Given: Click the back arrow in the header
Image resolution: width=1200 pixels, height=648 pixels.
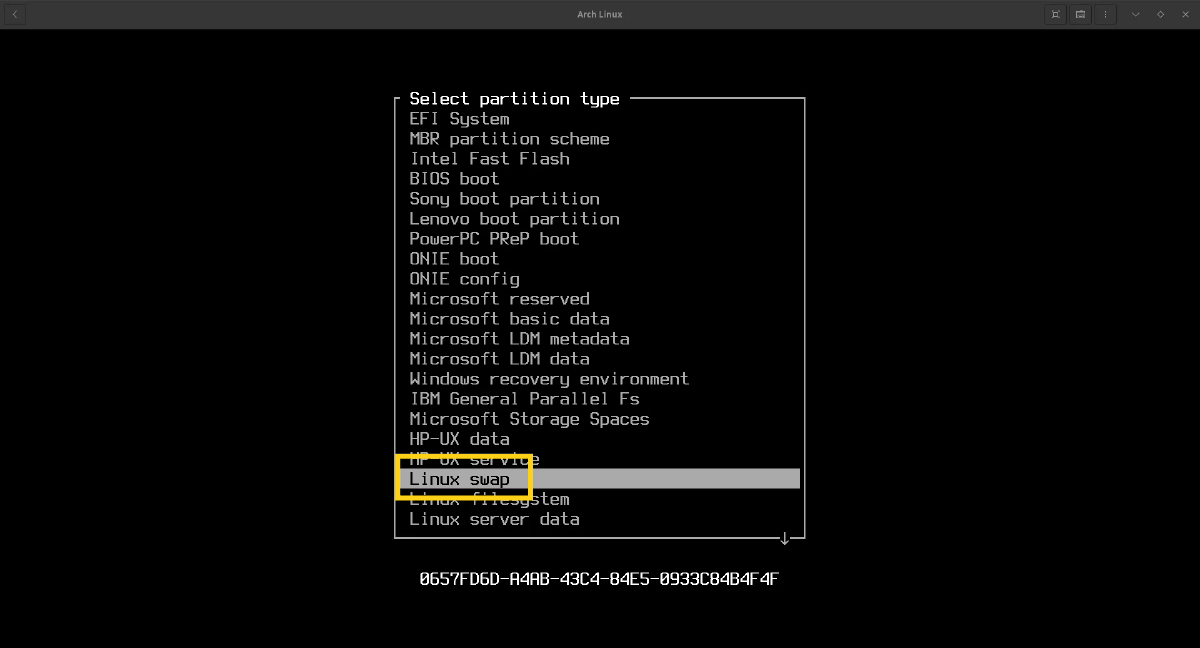Looking at the screenshot, I should click(15, 14).
